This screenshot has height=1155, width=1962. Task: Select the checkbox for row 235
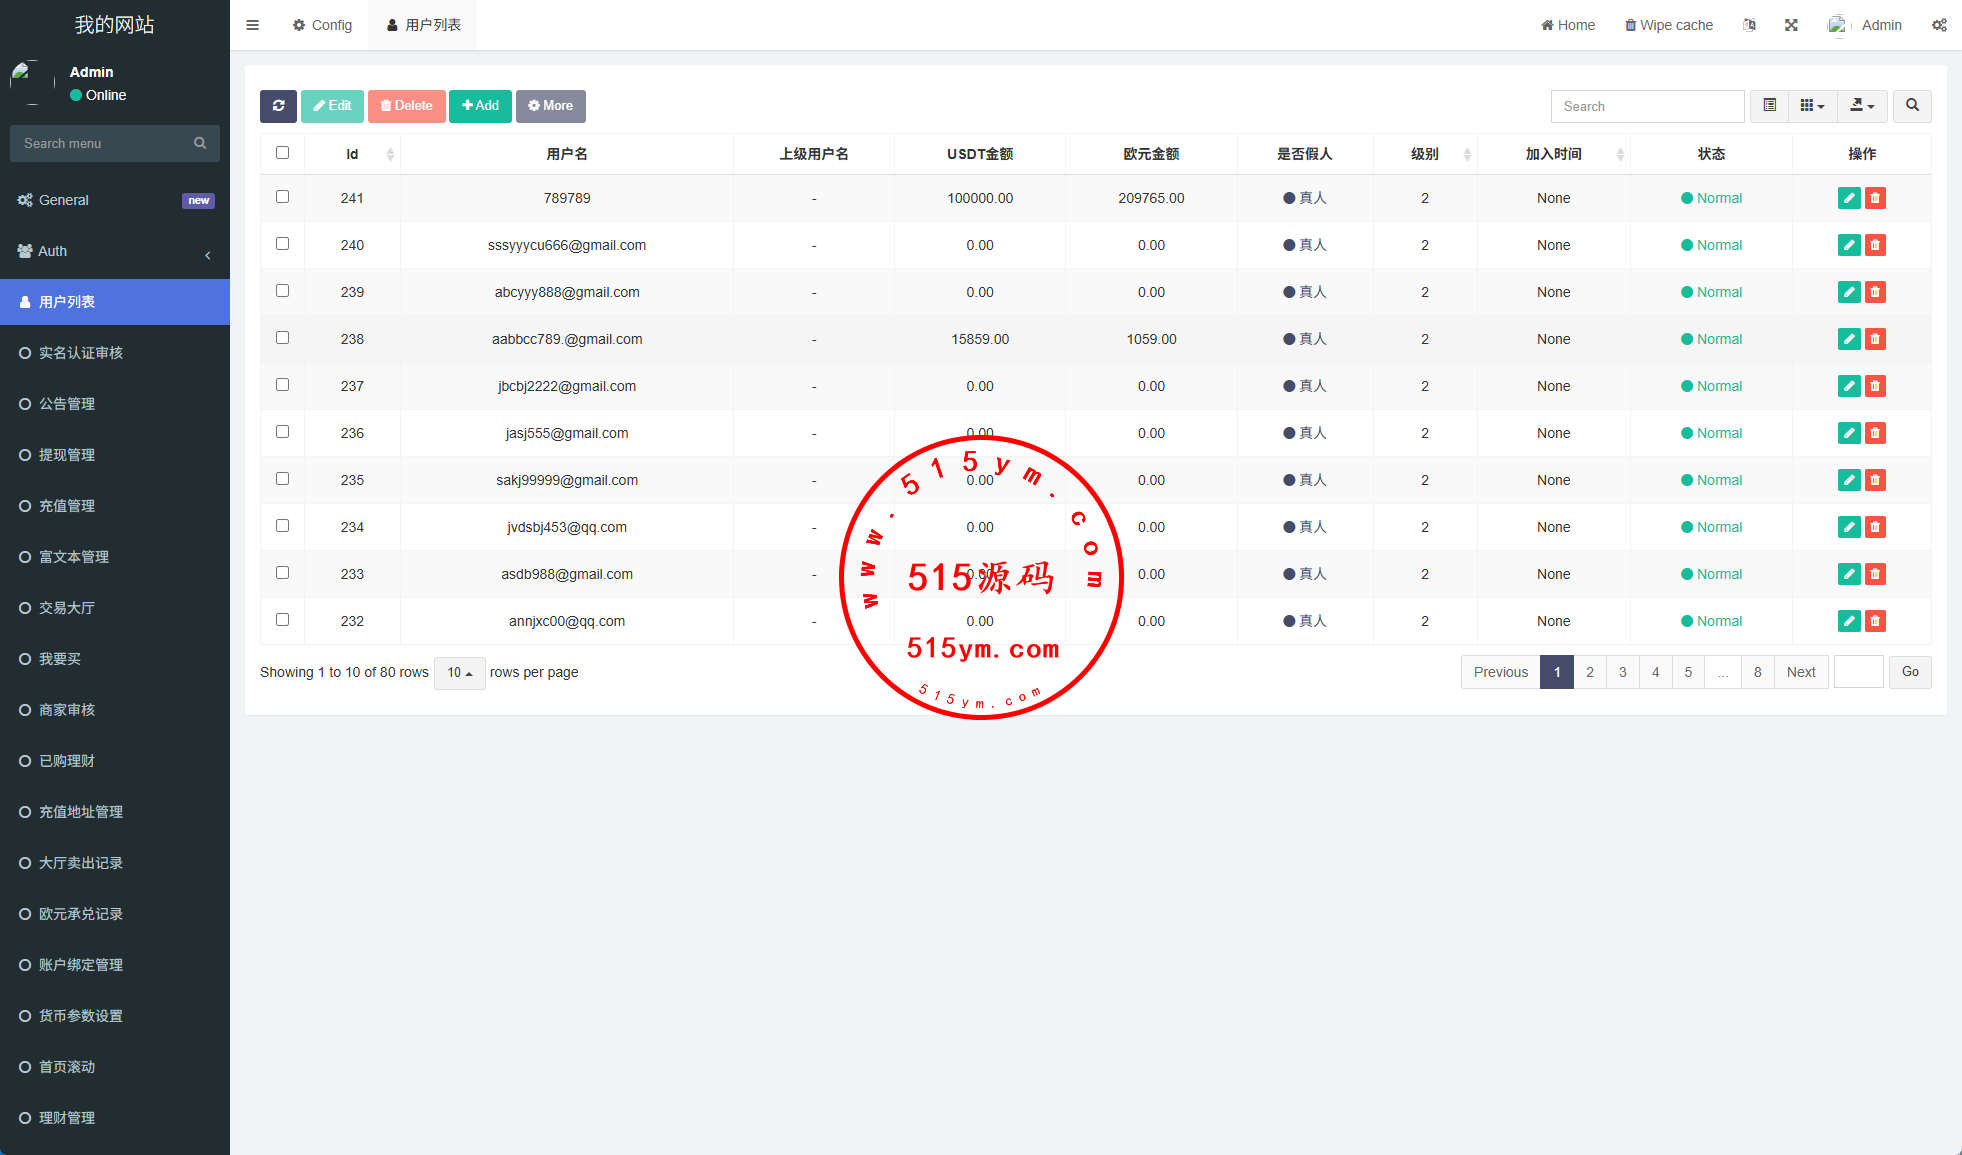282,479
